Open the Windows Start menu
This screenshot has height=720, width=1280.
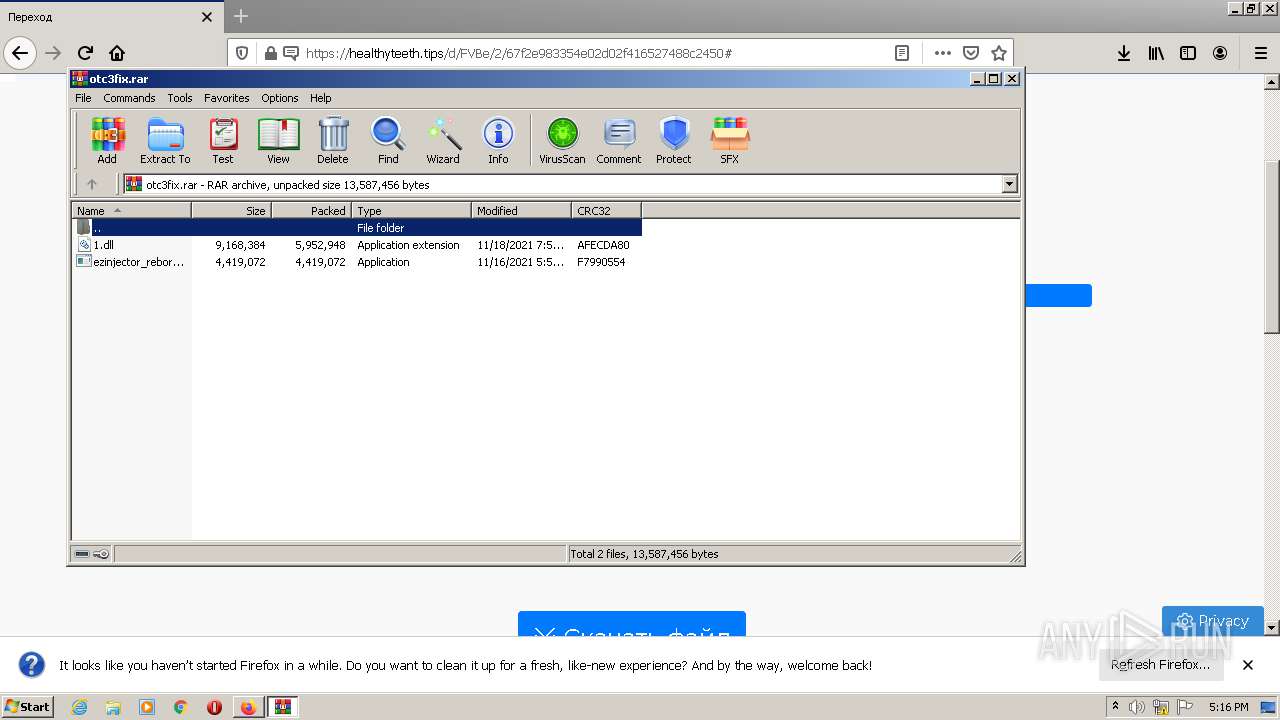28,707
